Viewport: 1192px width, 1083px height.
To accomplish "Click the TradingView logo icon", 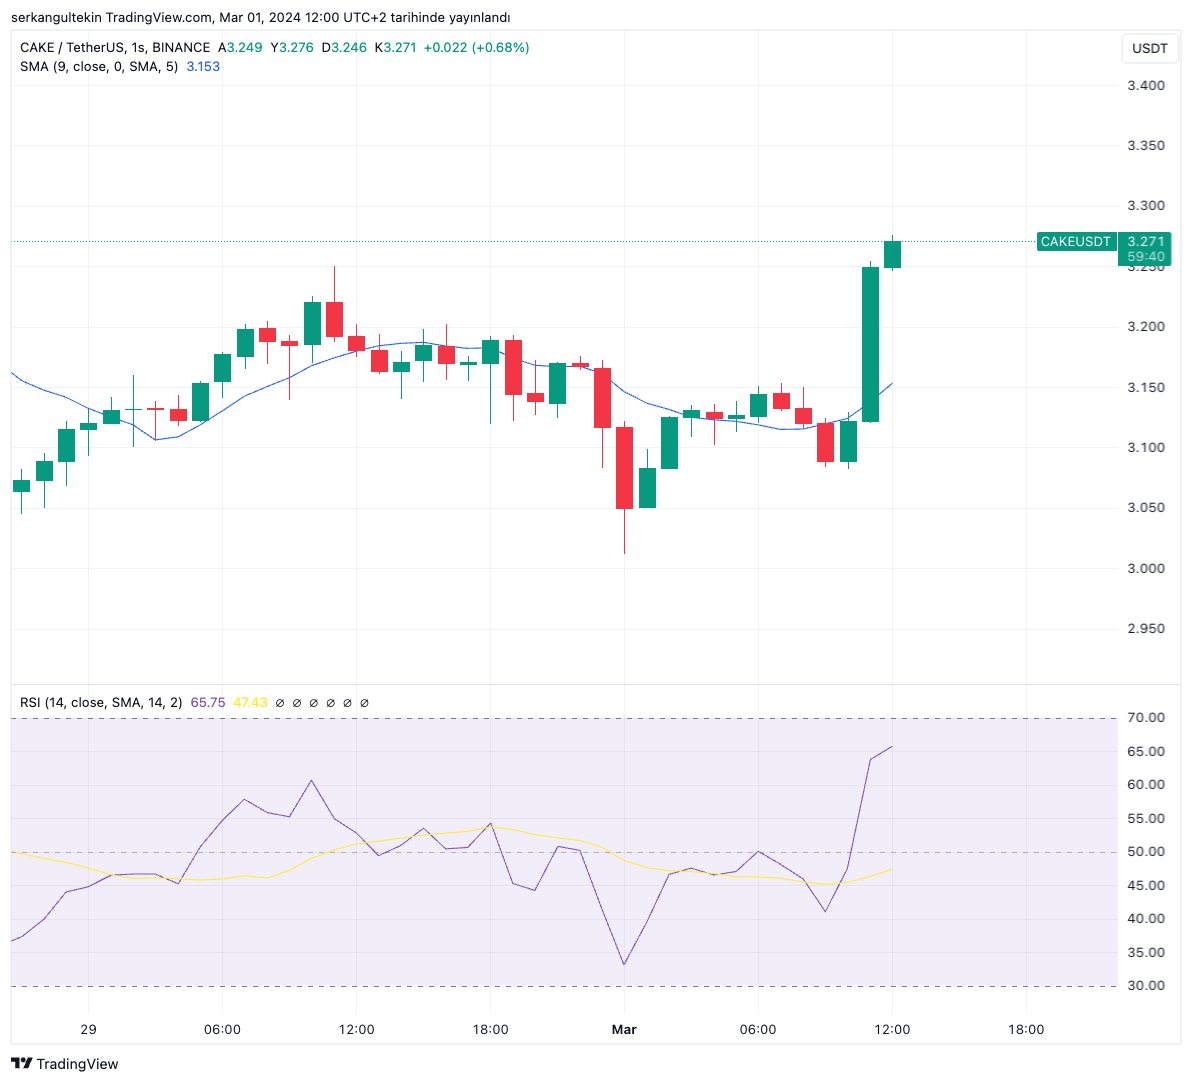I will point(21,1064).
